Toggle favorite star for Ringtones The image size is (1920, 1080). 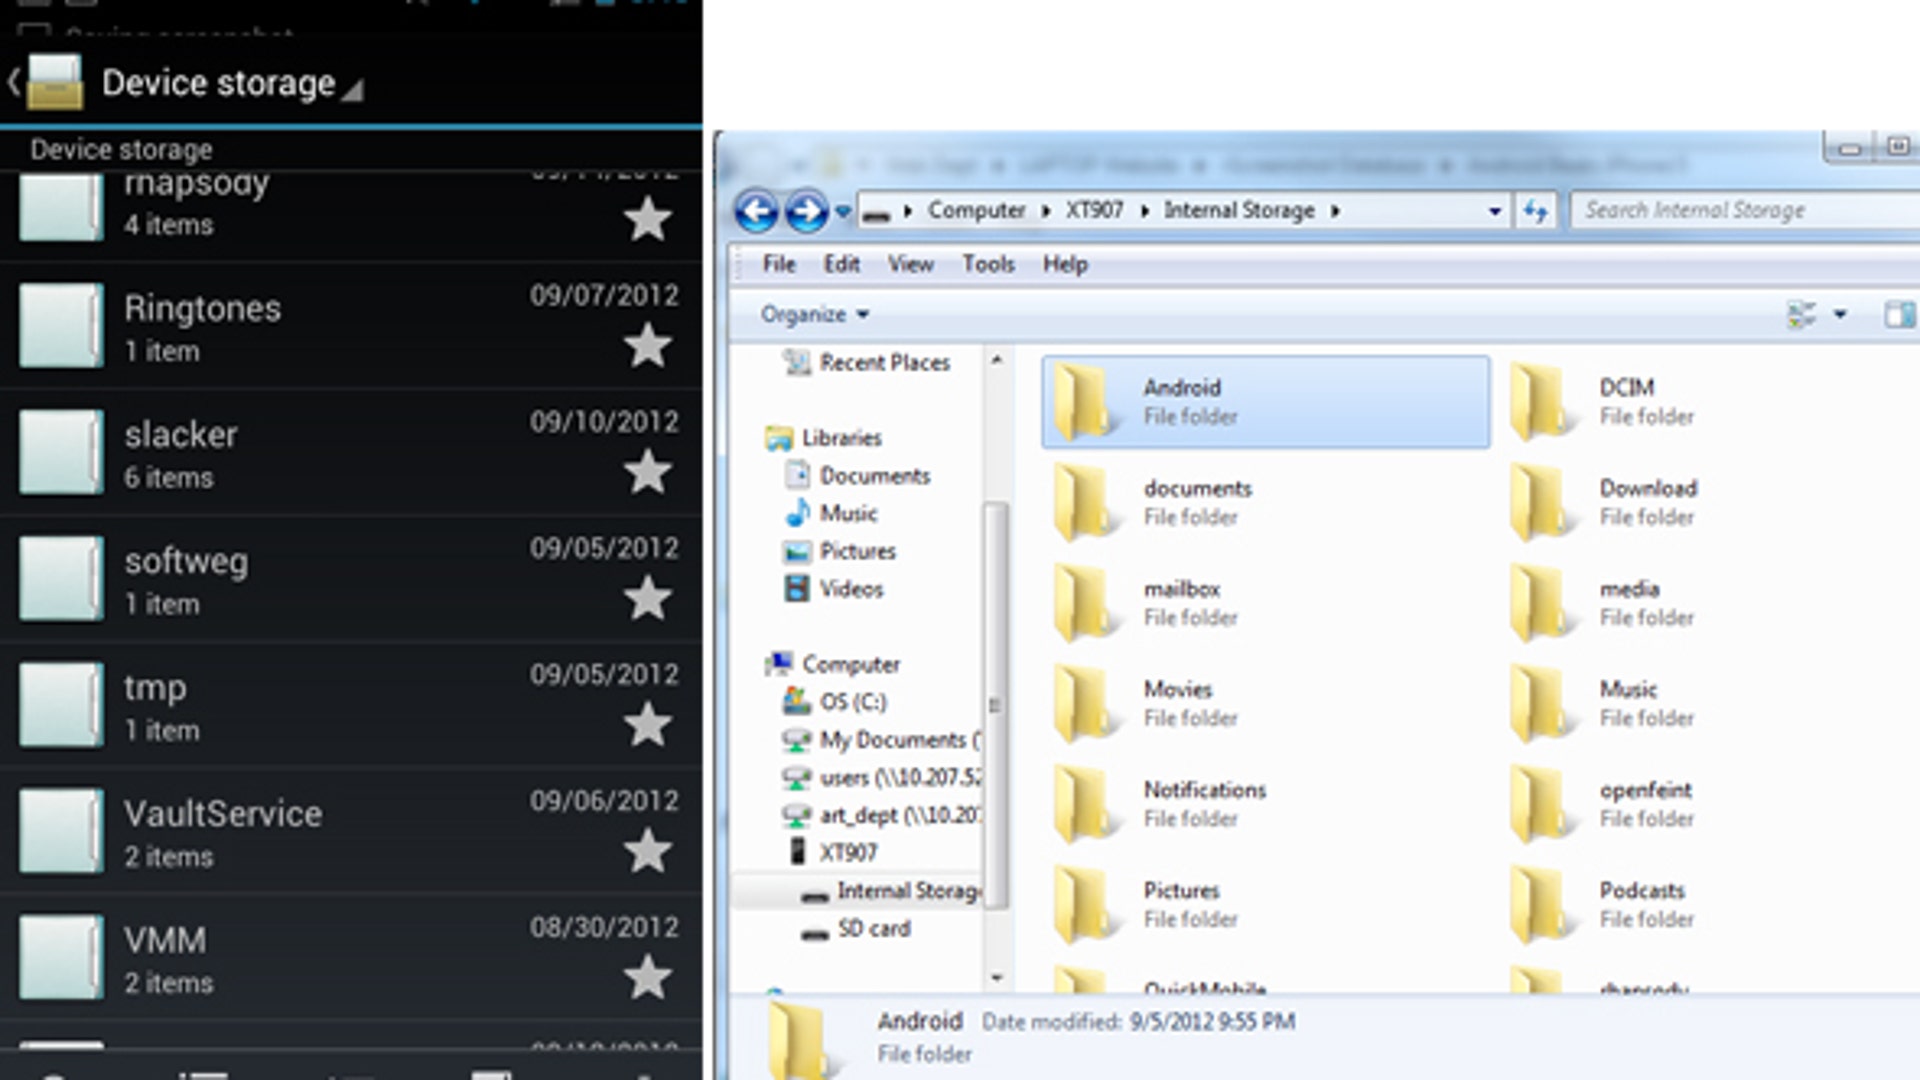(x=648, y=346)
